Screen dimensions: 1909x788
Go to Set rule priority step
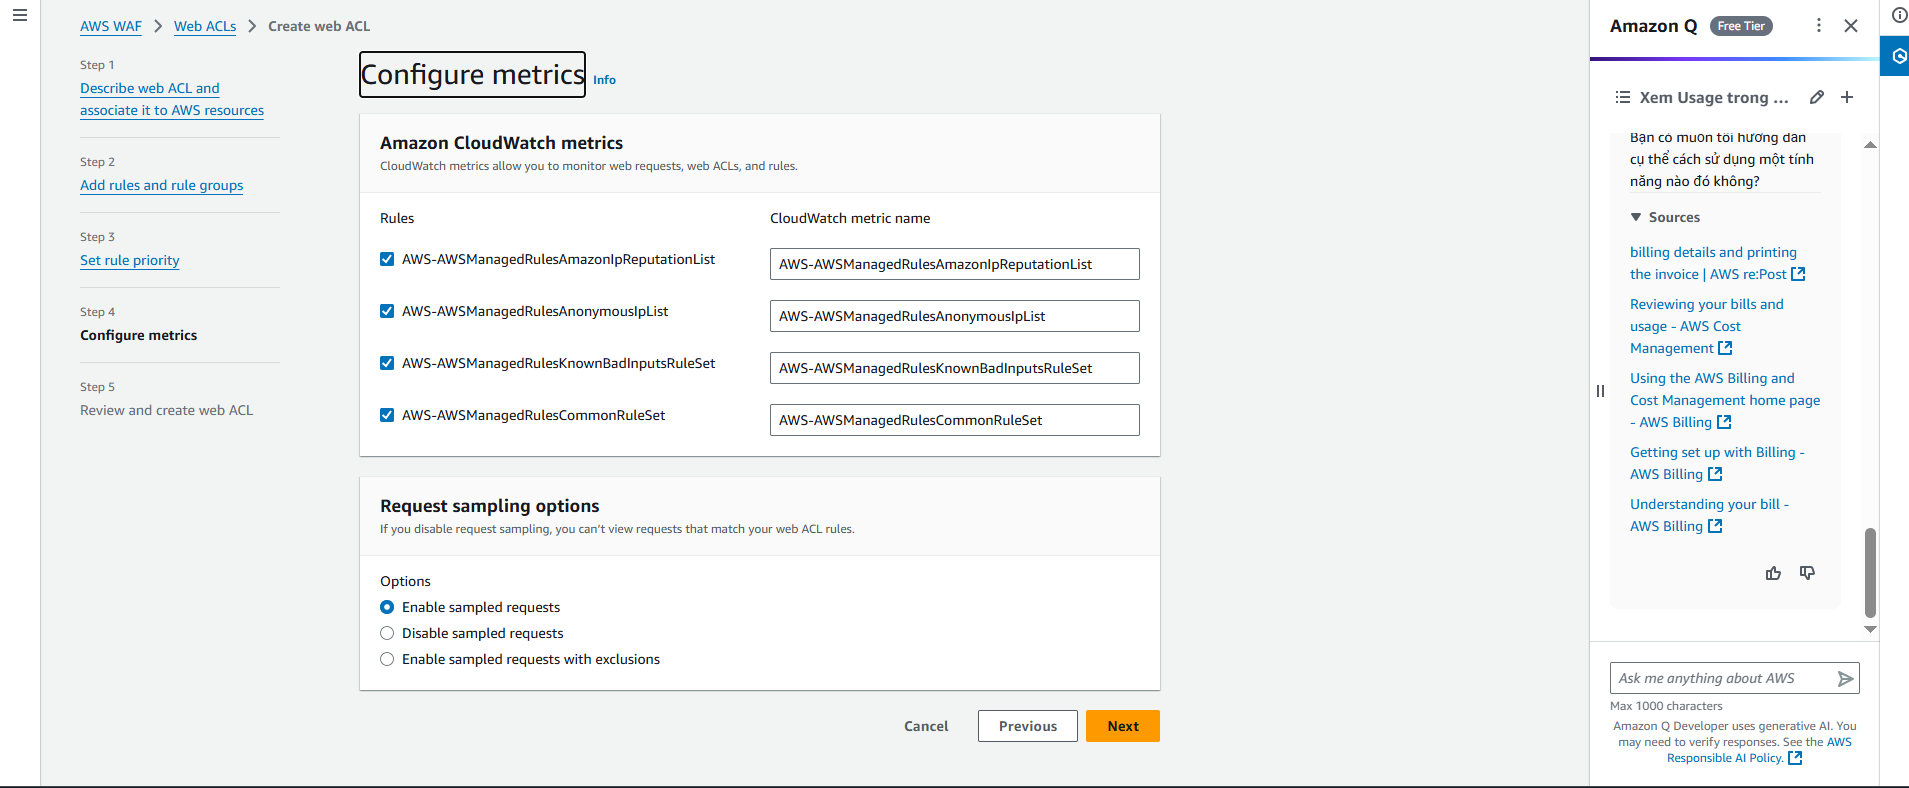pyautogui.click(x=130, y=260)
